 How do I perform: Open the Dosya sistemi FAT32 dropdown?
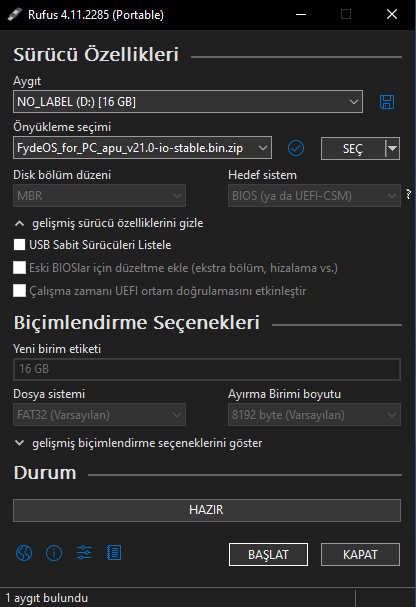[99, 415]
